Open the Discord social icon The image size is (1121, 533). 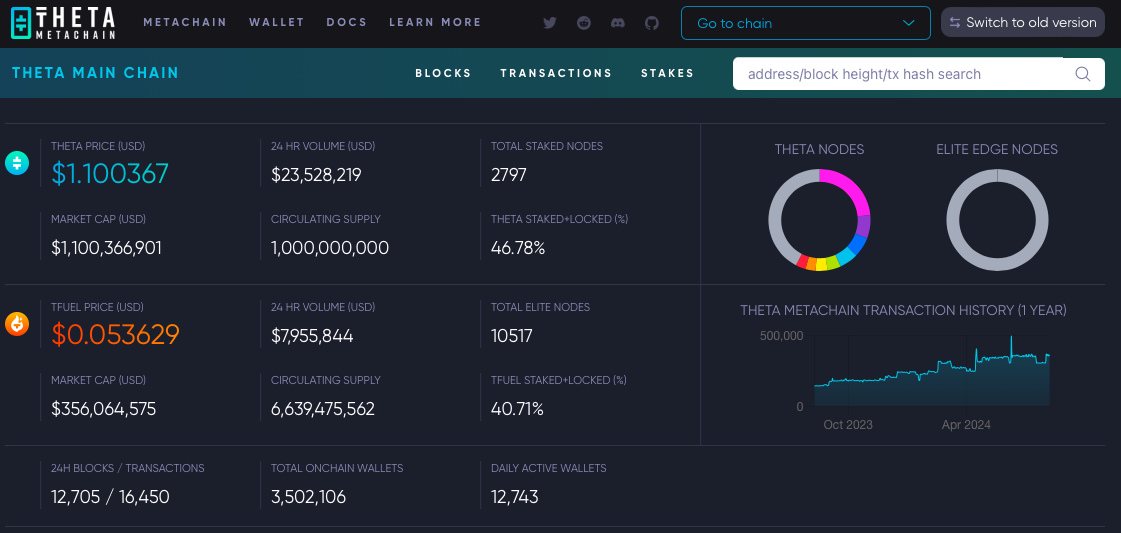tap(618, 23)
